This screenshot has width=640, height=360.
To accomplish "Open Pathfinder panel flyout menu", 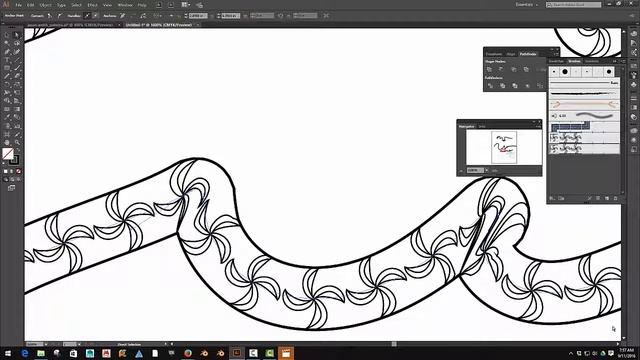I will pos(556,54).
